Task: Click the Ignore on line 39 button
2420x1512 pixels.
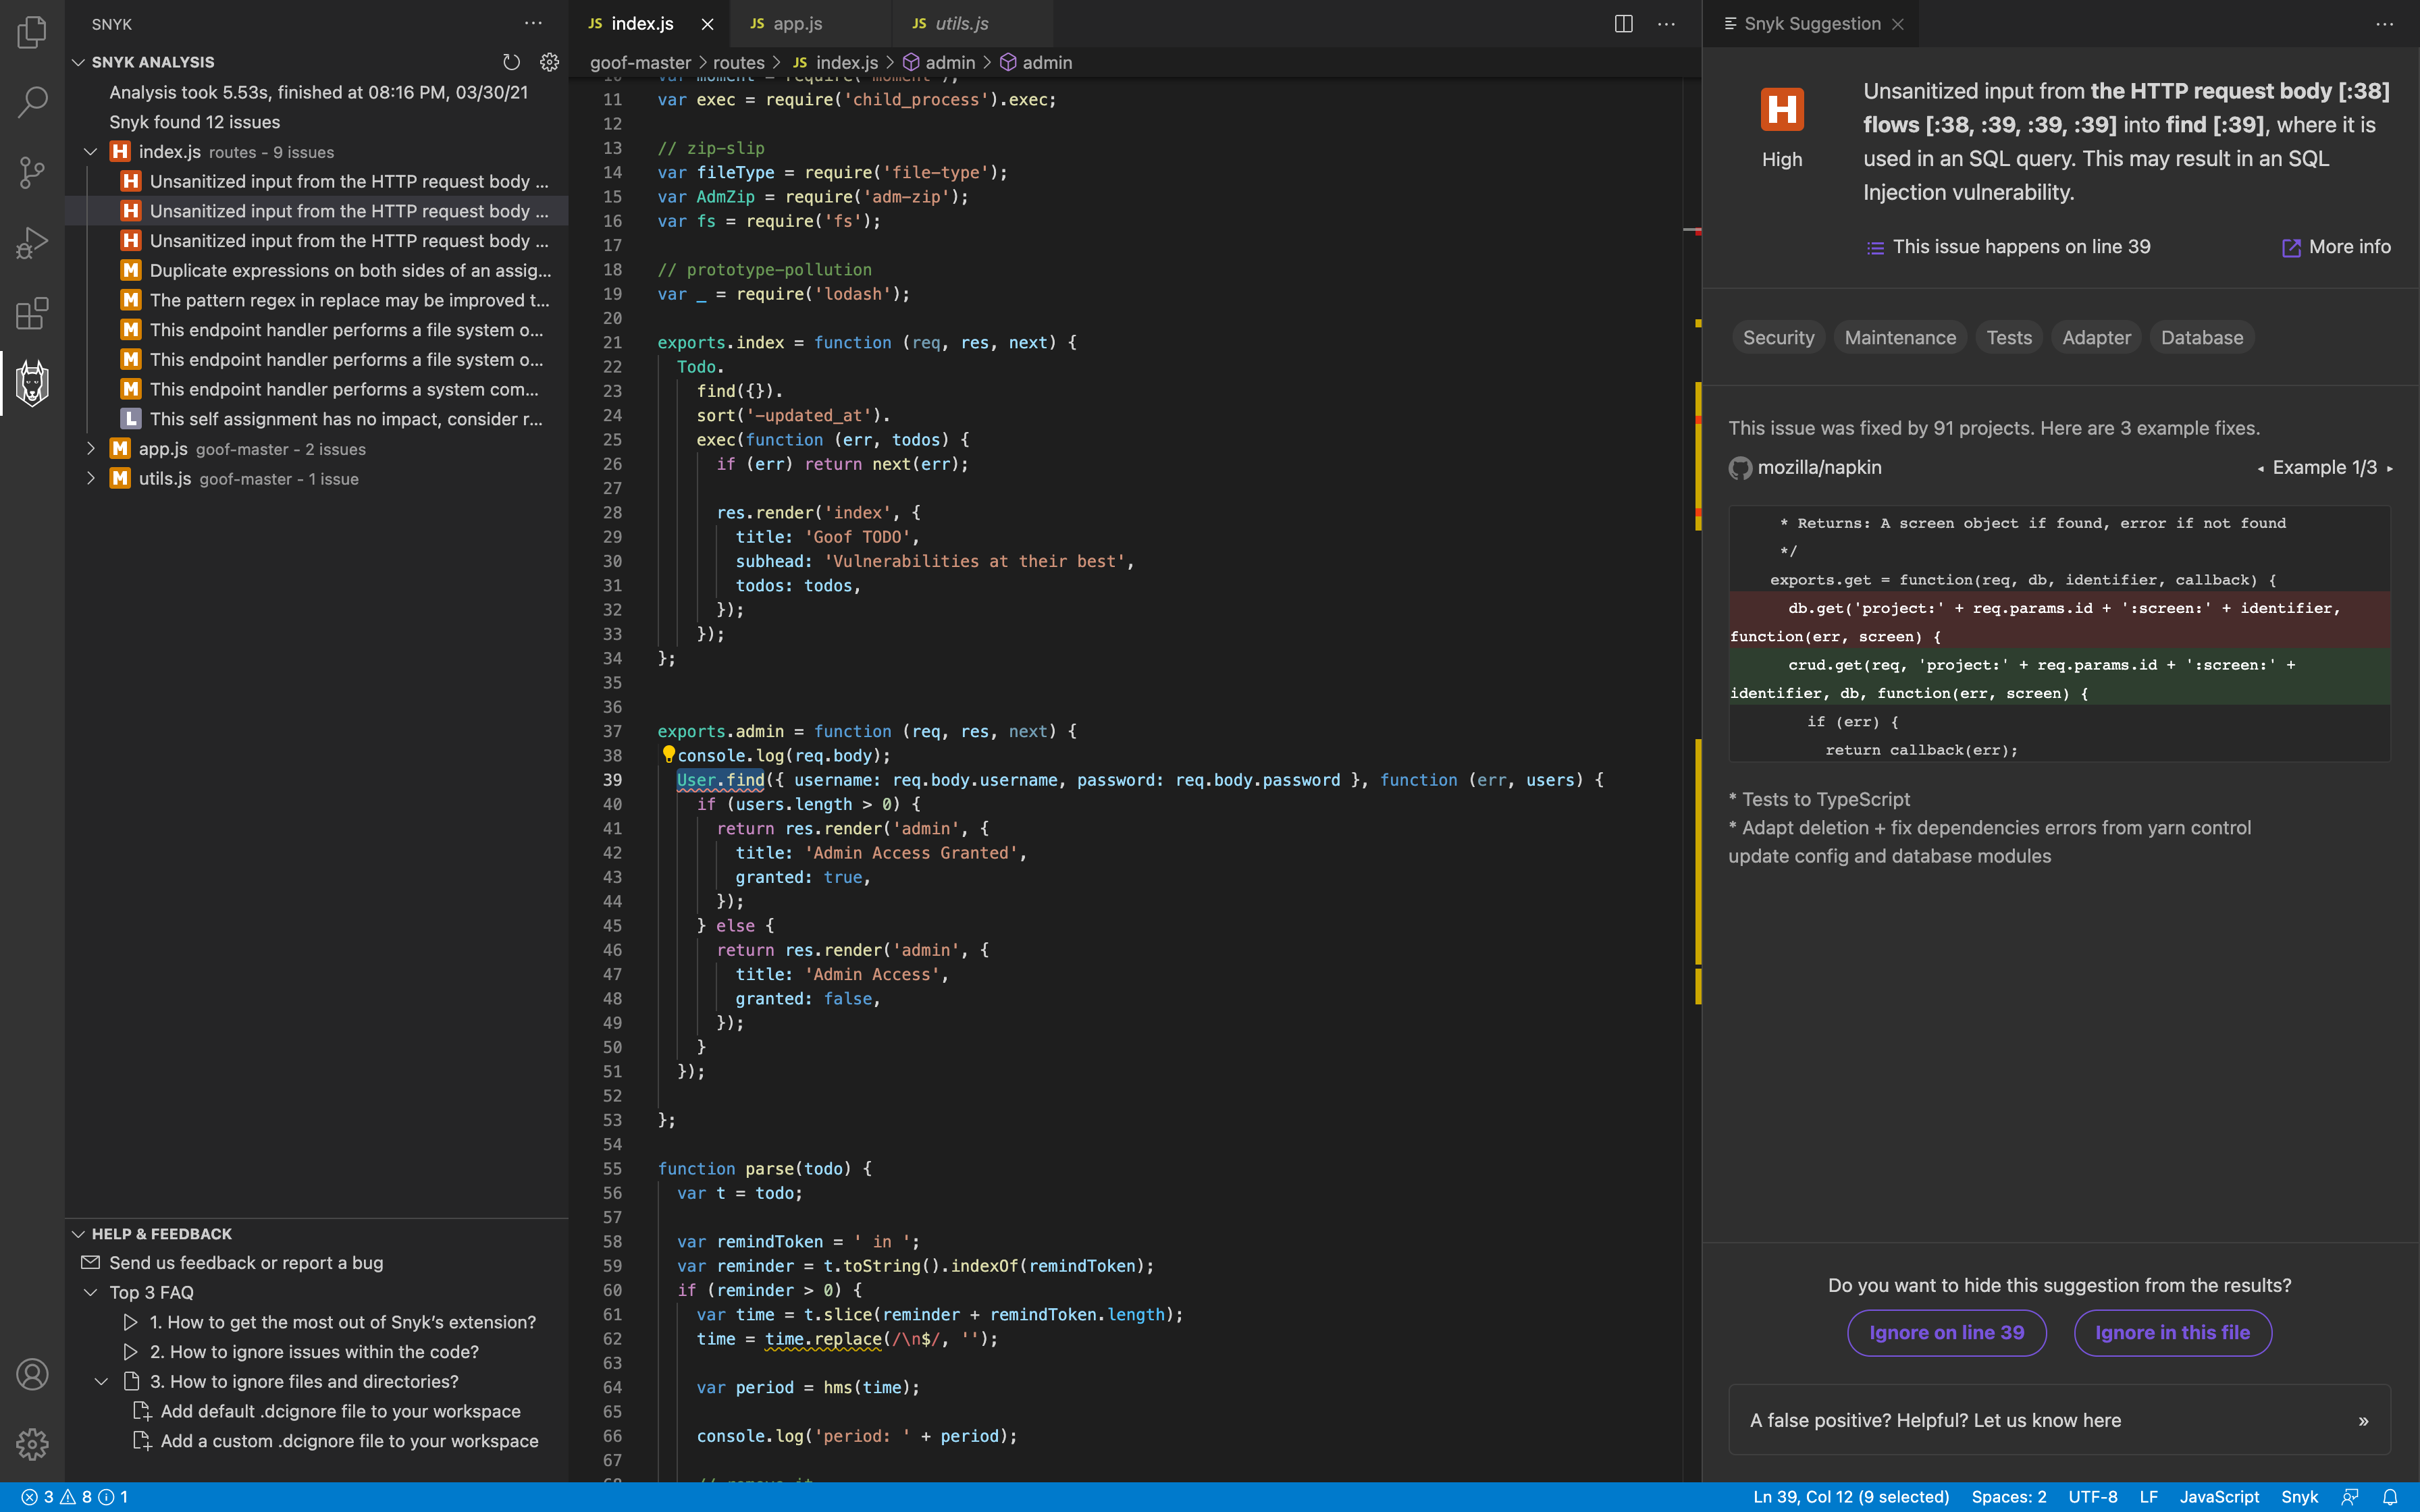Action: [1945, 1331]
